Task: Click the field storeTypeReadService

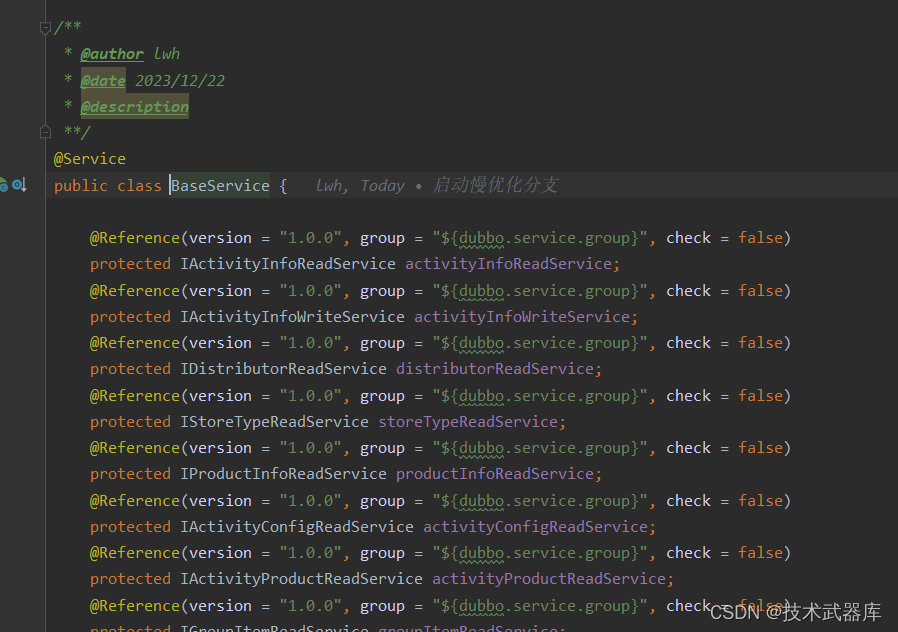Action: click(x=468, y=422)
